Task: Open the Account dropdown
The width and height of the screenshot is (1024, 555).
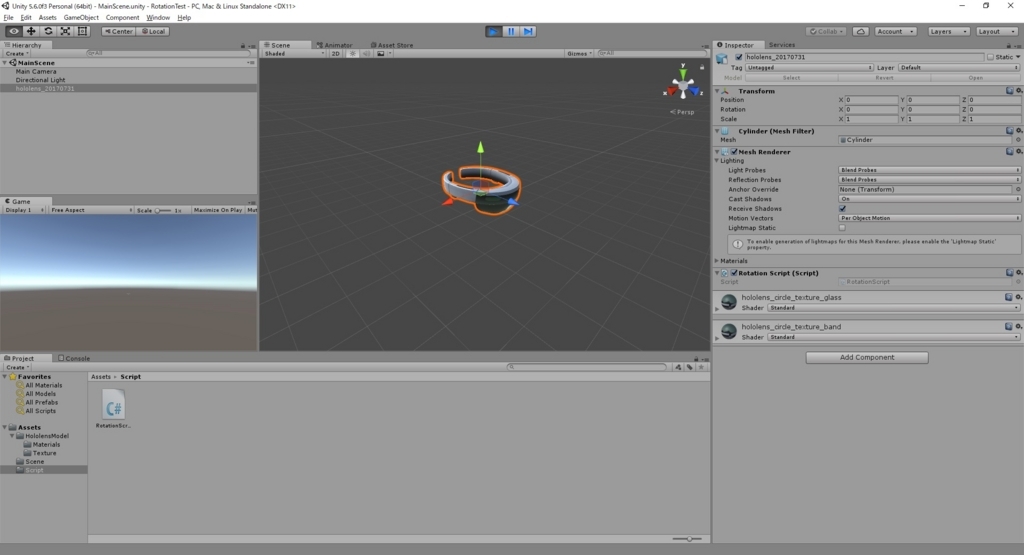Action: click(895, 31)
